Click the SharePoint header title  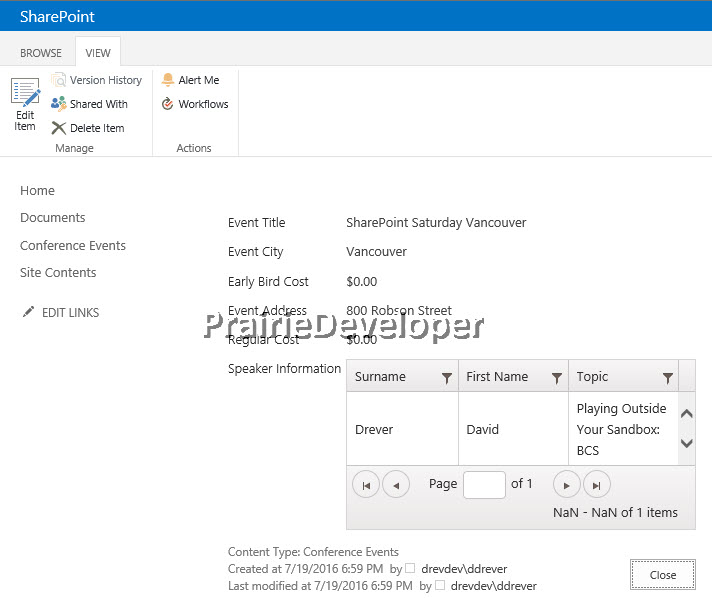[57, 16]
